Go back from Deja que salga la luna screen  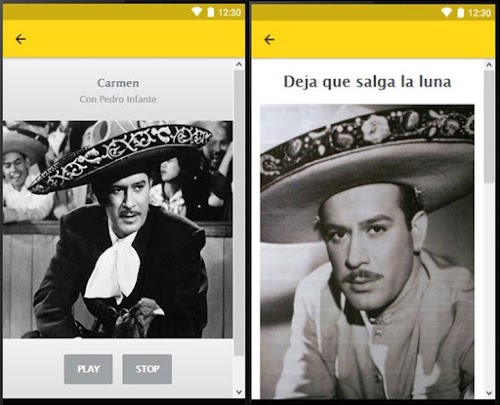269,40
